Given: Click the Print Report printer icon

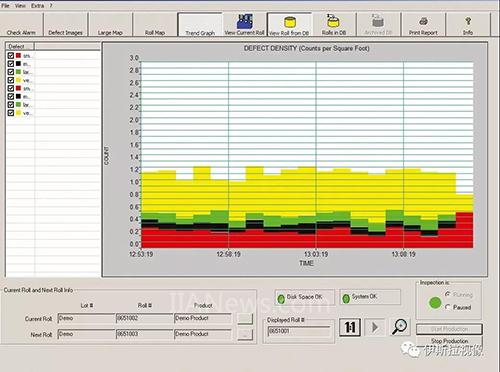Looking at the screenshot, I should pyautogui.click(x=423, y=21).
